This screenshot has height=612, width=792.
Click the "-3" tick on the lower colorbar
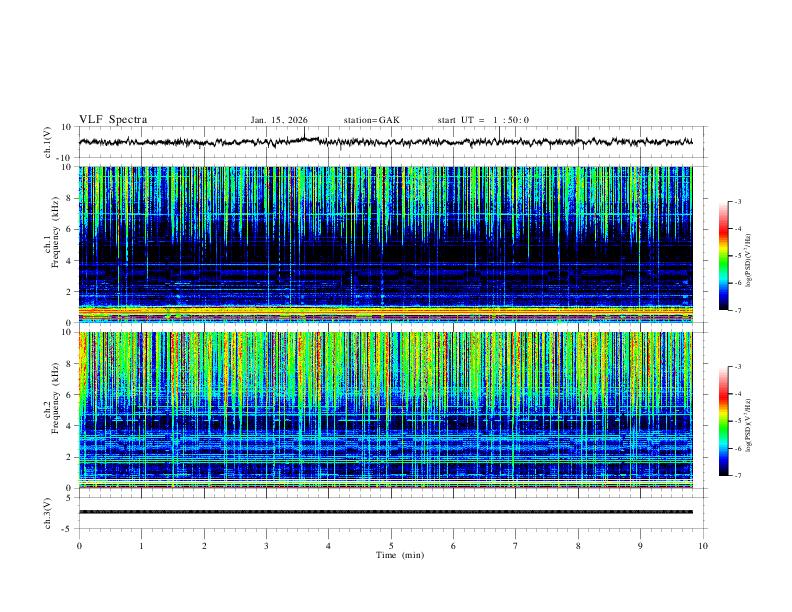tap(737, 367)
